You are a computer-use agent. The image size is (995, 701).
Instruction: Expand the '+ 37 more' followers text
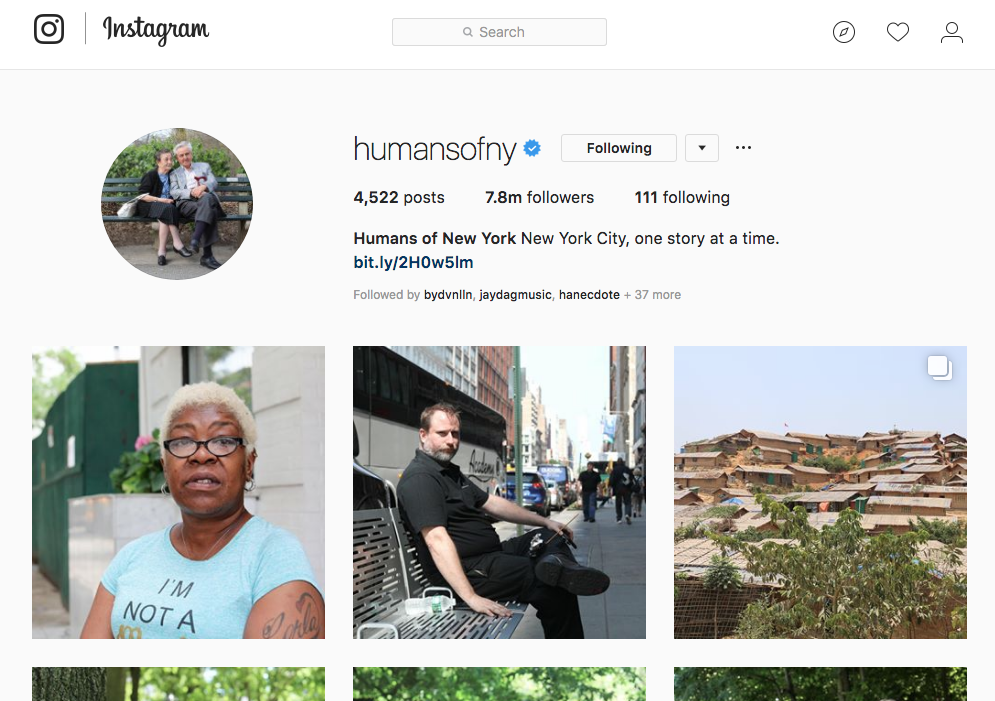pos(652,294)
